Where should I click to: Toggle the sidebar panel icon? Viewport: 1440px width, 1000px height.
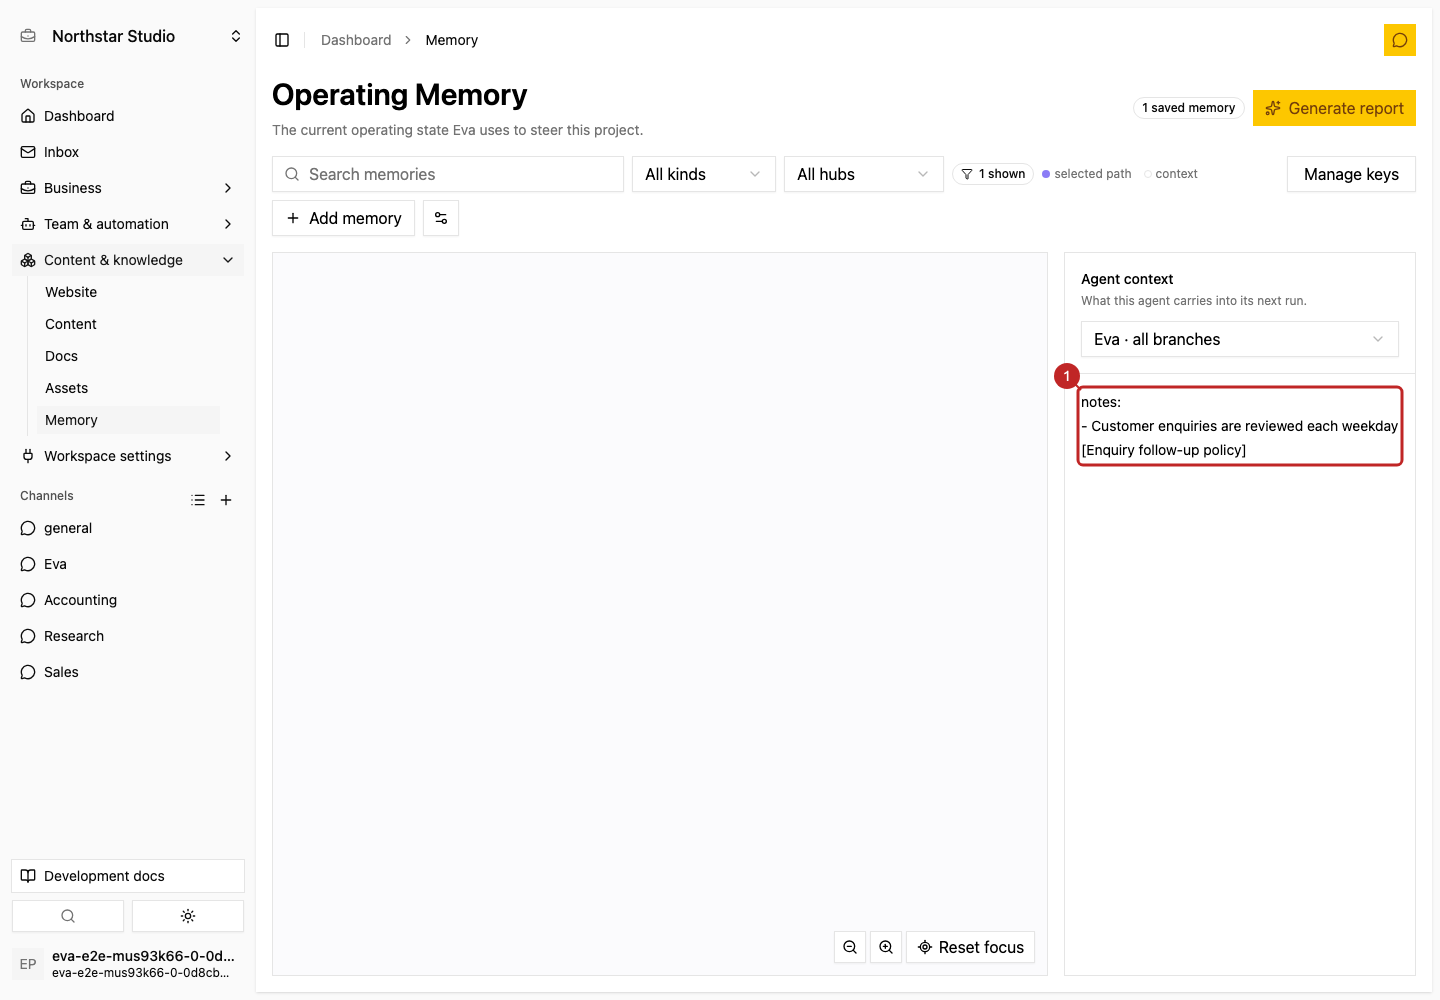(282, 40)
